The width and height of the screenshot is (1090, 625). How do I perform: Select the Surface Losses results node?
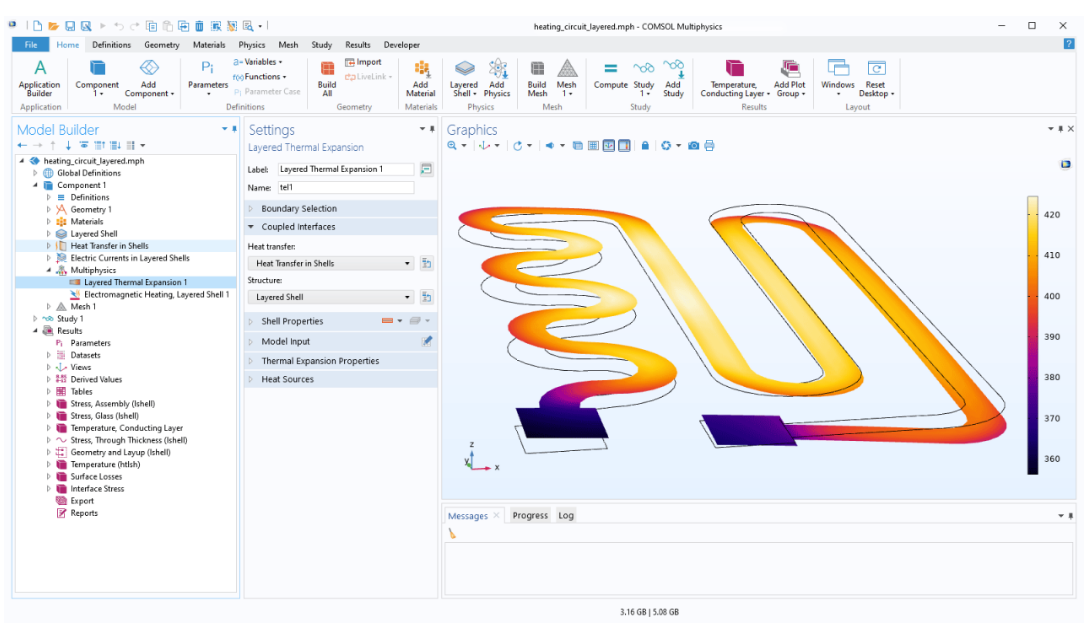[96, 476]
